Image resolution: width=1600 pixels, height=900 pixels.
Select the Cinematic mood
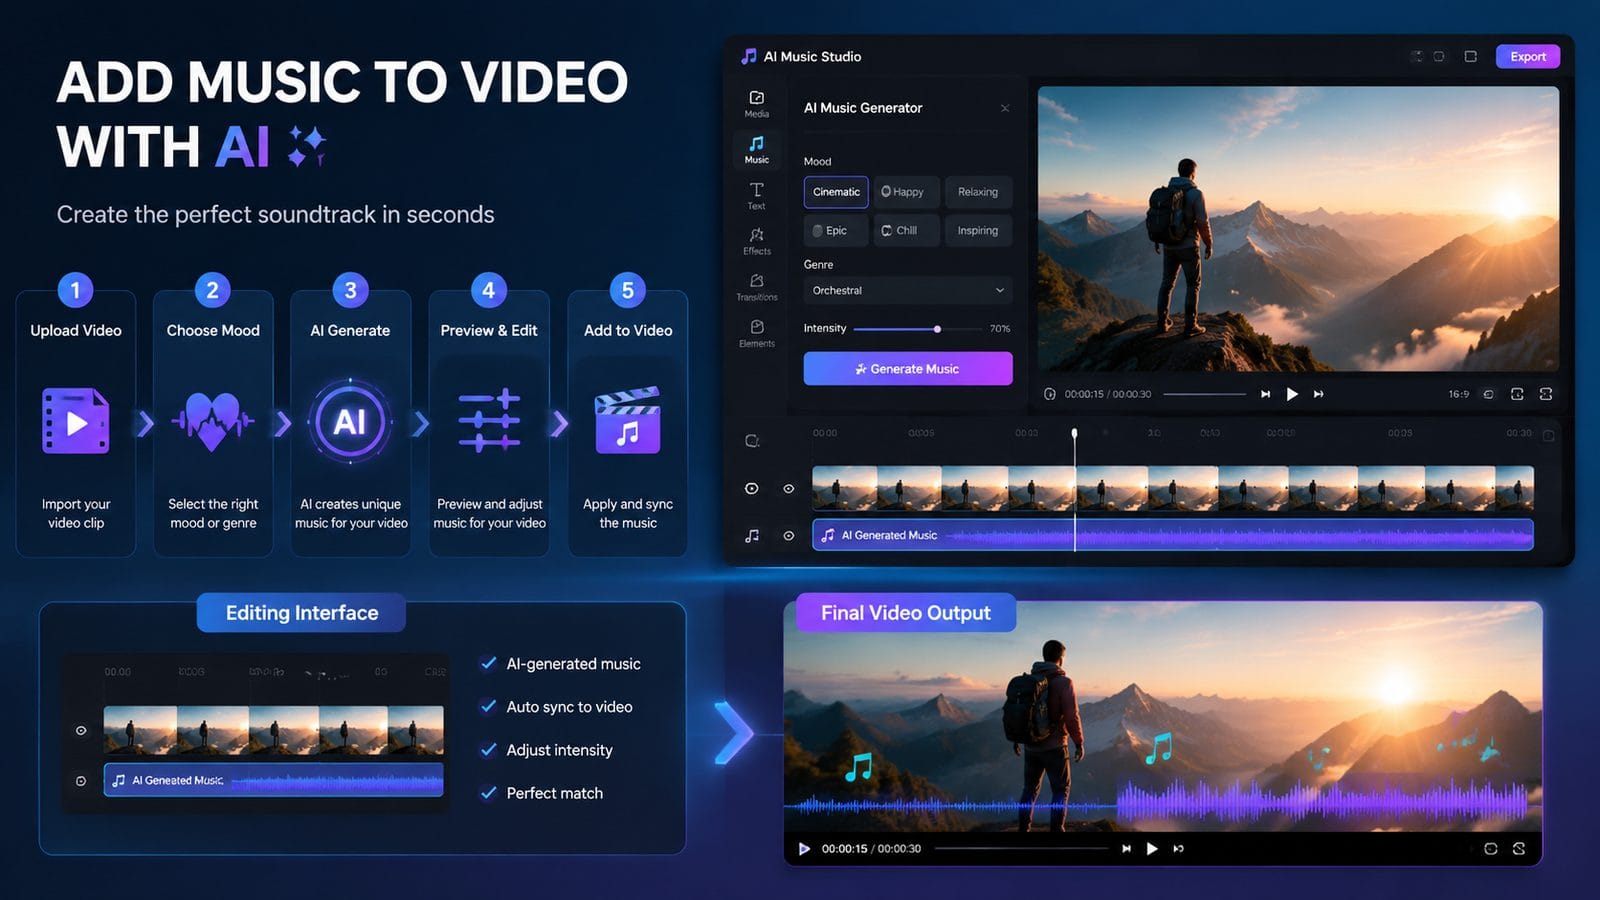tap(836, 192)
